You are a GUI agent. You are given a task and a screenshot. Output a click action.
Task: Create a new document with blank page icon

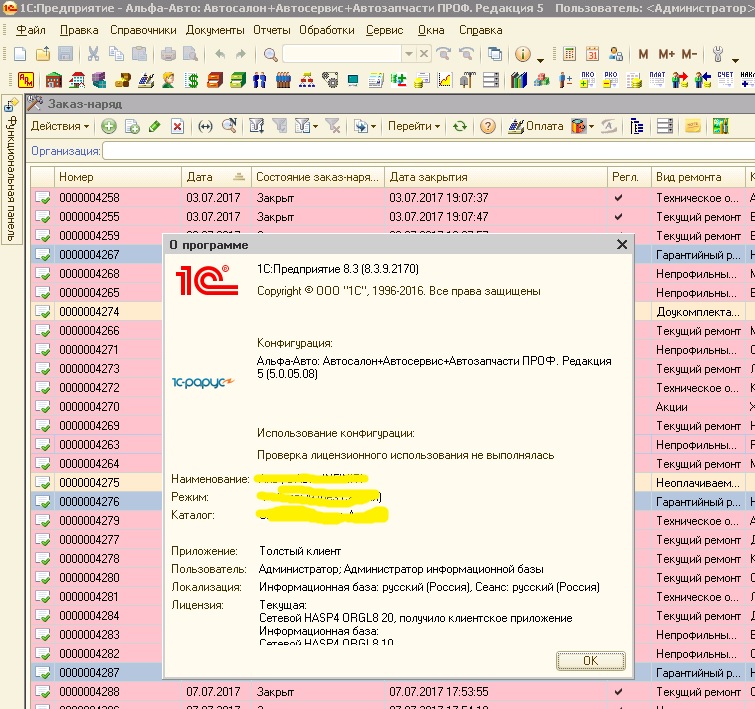pyautogui.click(x=20, y=54)
